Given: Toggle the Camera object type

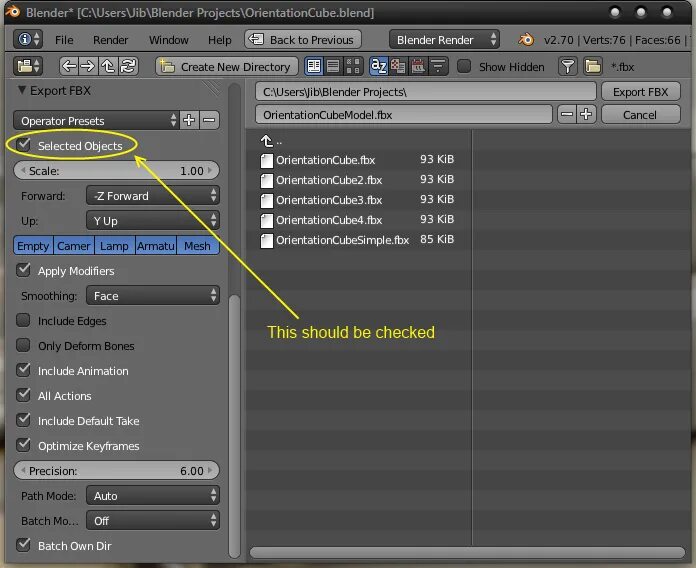Looking at the screenshot, I should [74, 245].
